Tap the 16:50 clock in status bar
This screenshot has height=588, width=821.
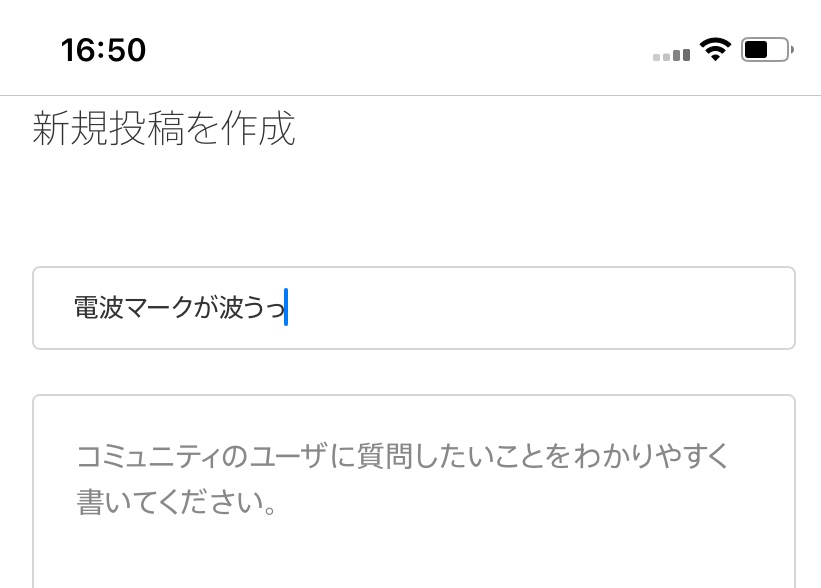103,50
